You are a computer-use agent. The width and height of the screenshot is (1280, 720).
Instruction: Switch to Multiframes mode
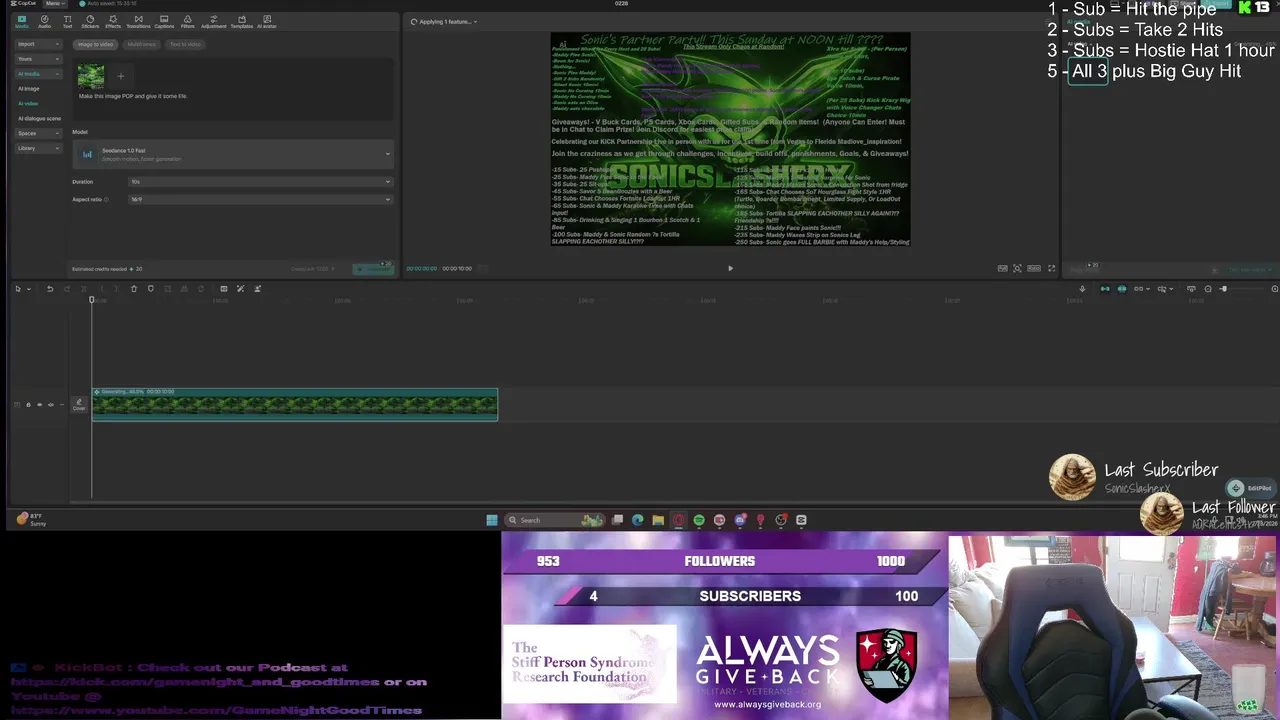pos(141,44)
